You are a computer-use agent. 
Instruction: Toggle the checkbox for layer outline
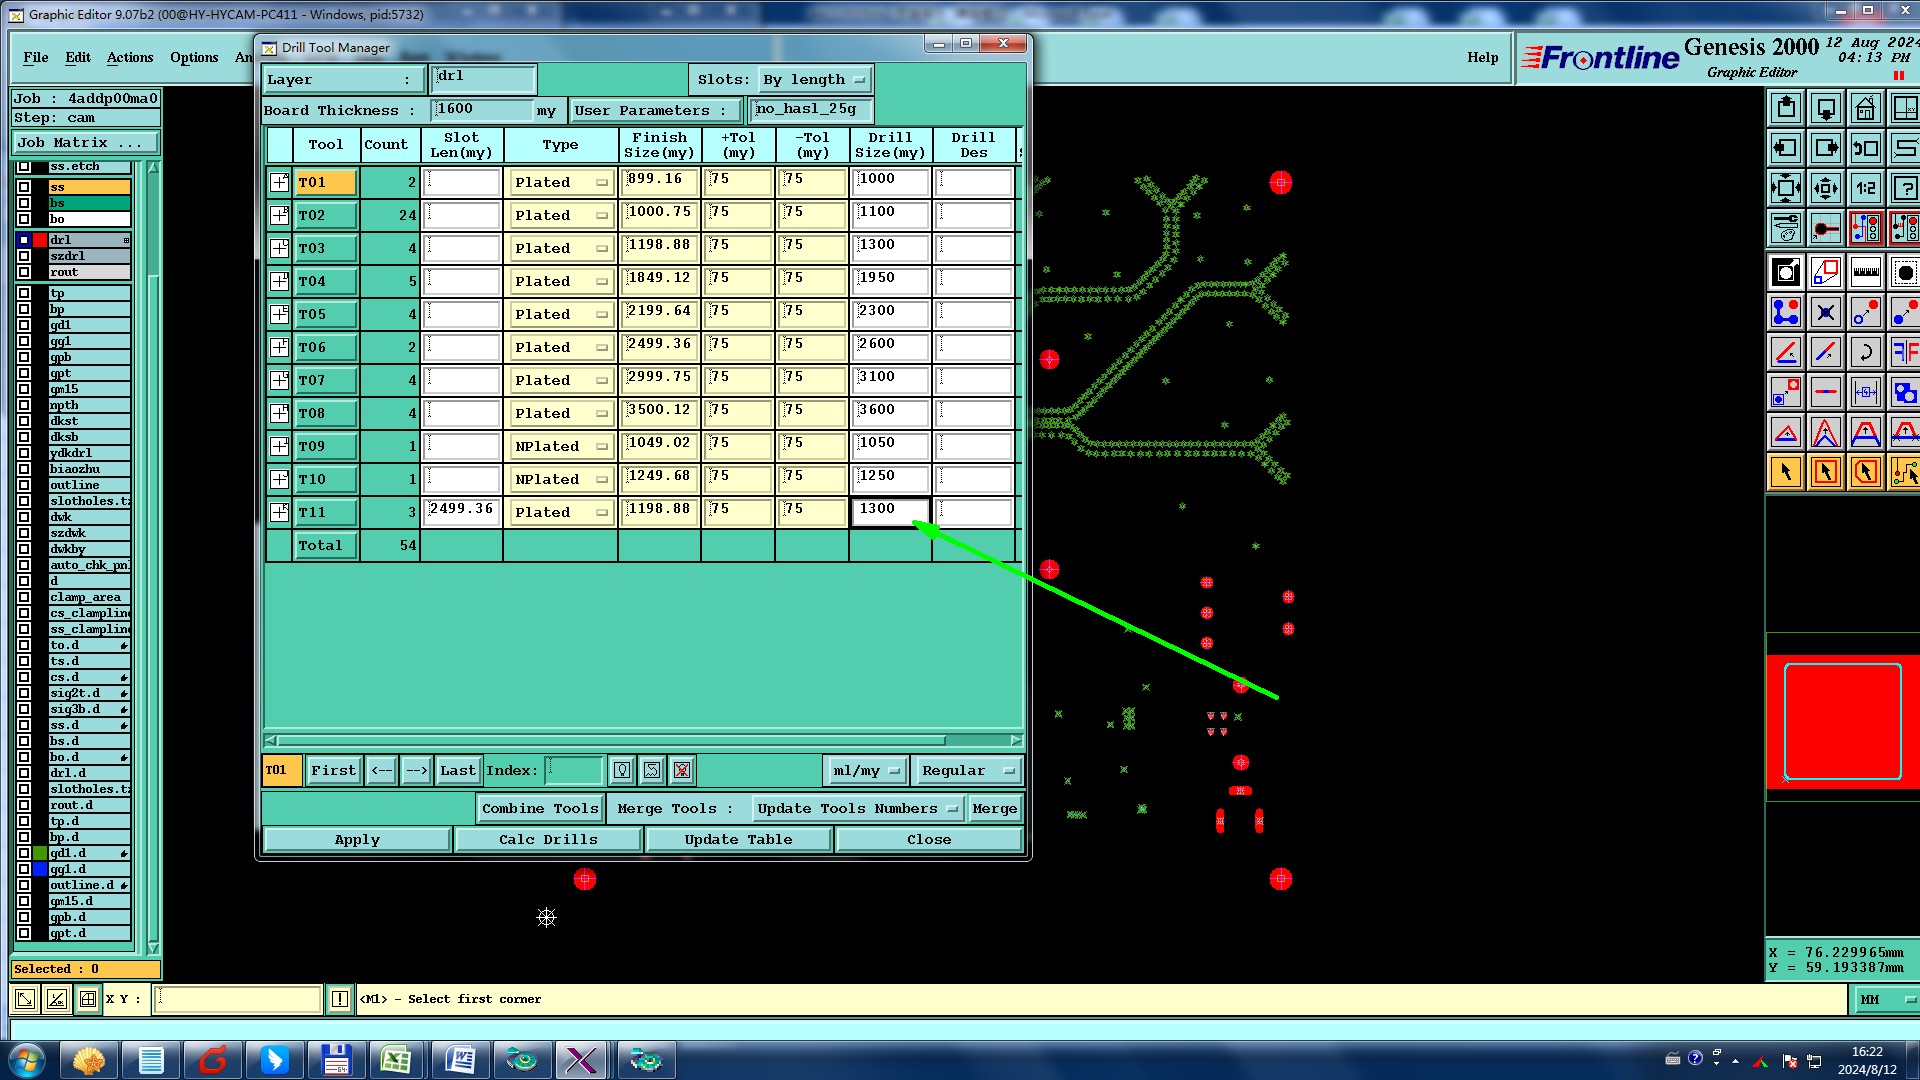(x=24, y=485)
